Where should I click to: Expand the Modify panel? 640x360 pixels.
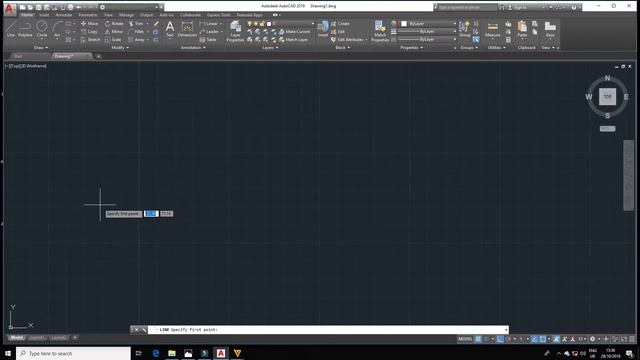120,48
